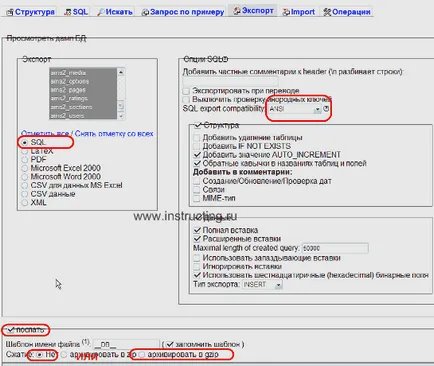Screen dimensions: 434x366
Task: Toggle Расширенные вставки checkbox
Action: point(197,239)
